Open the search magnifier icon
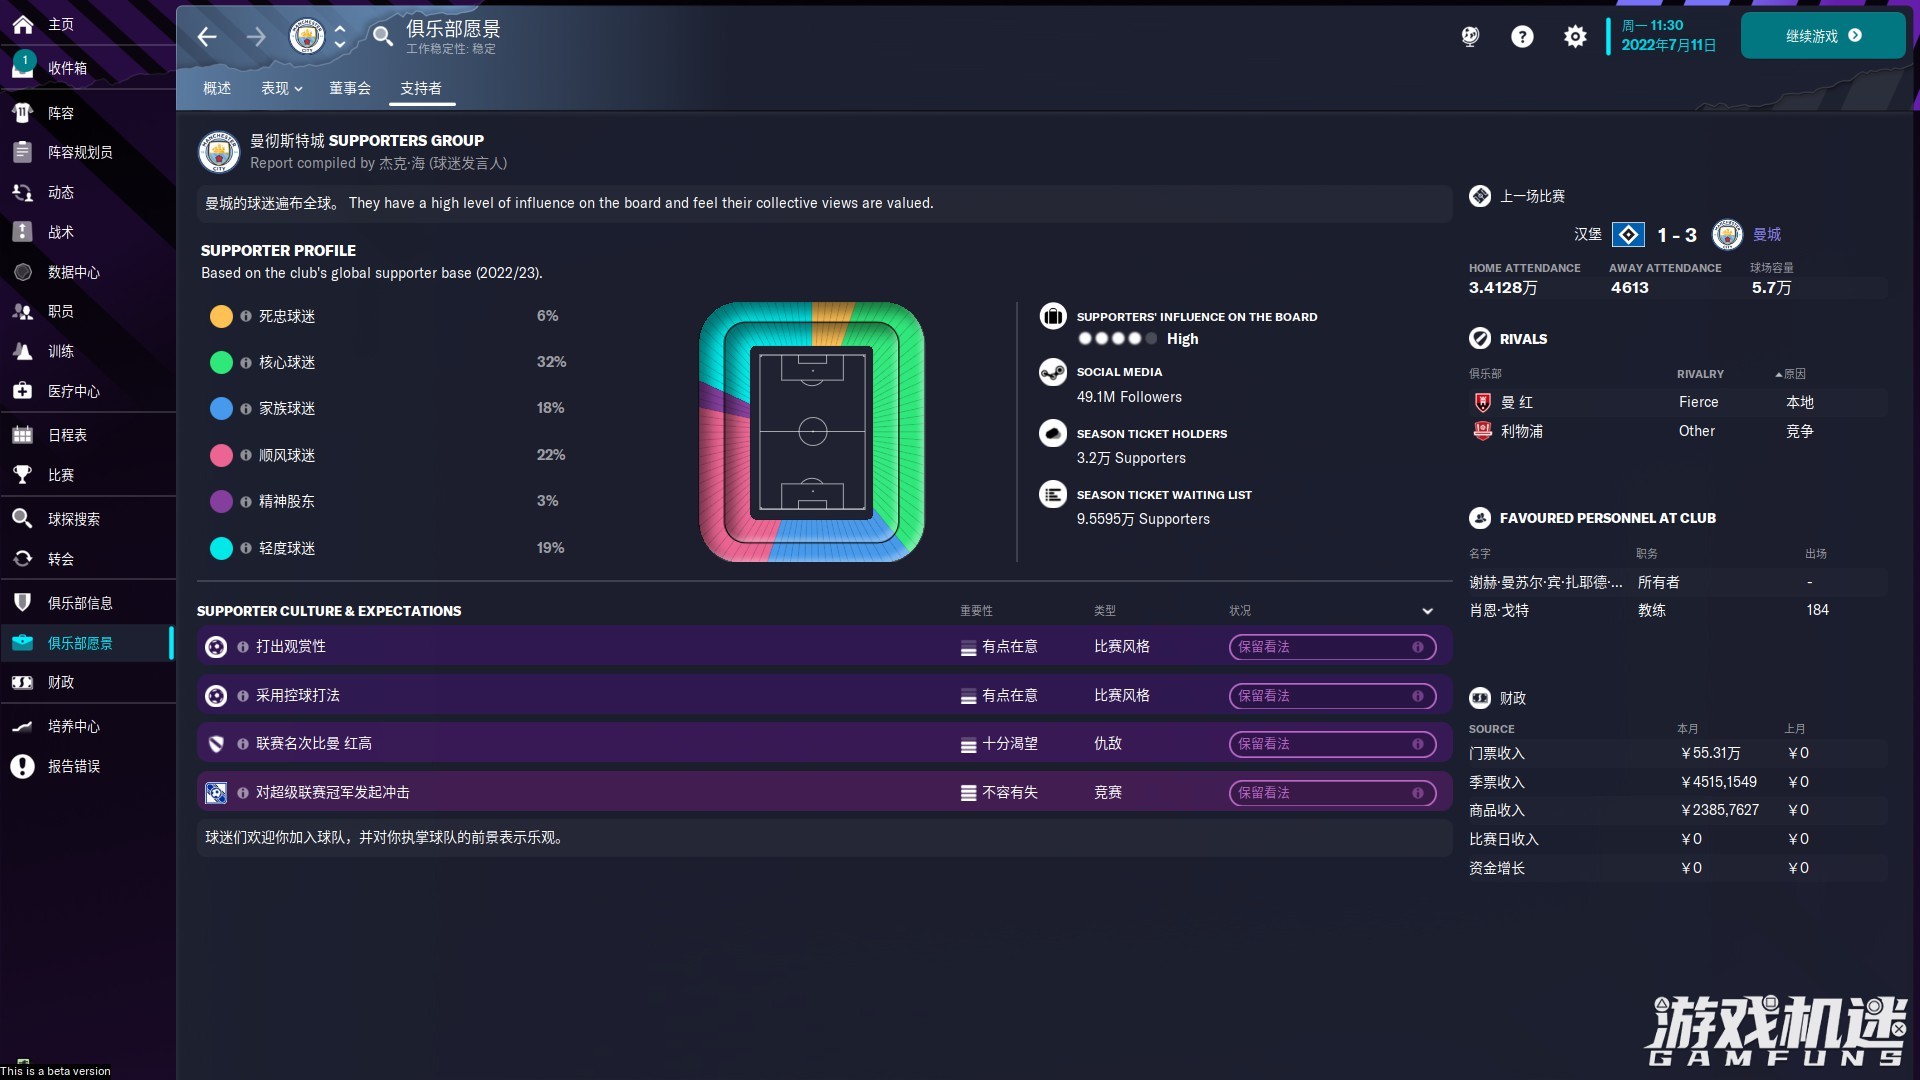Image resolution: width=1920 pixels, height=1080 pixels. click(x=382, y=37)
